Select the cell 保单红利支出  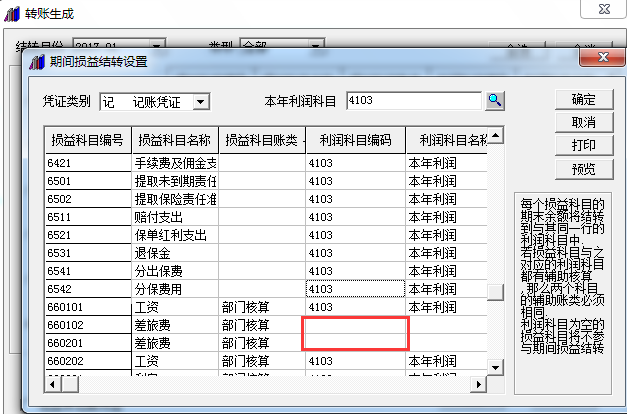175,235
